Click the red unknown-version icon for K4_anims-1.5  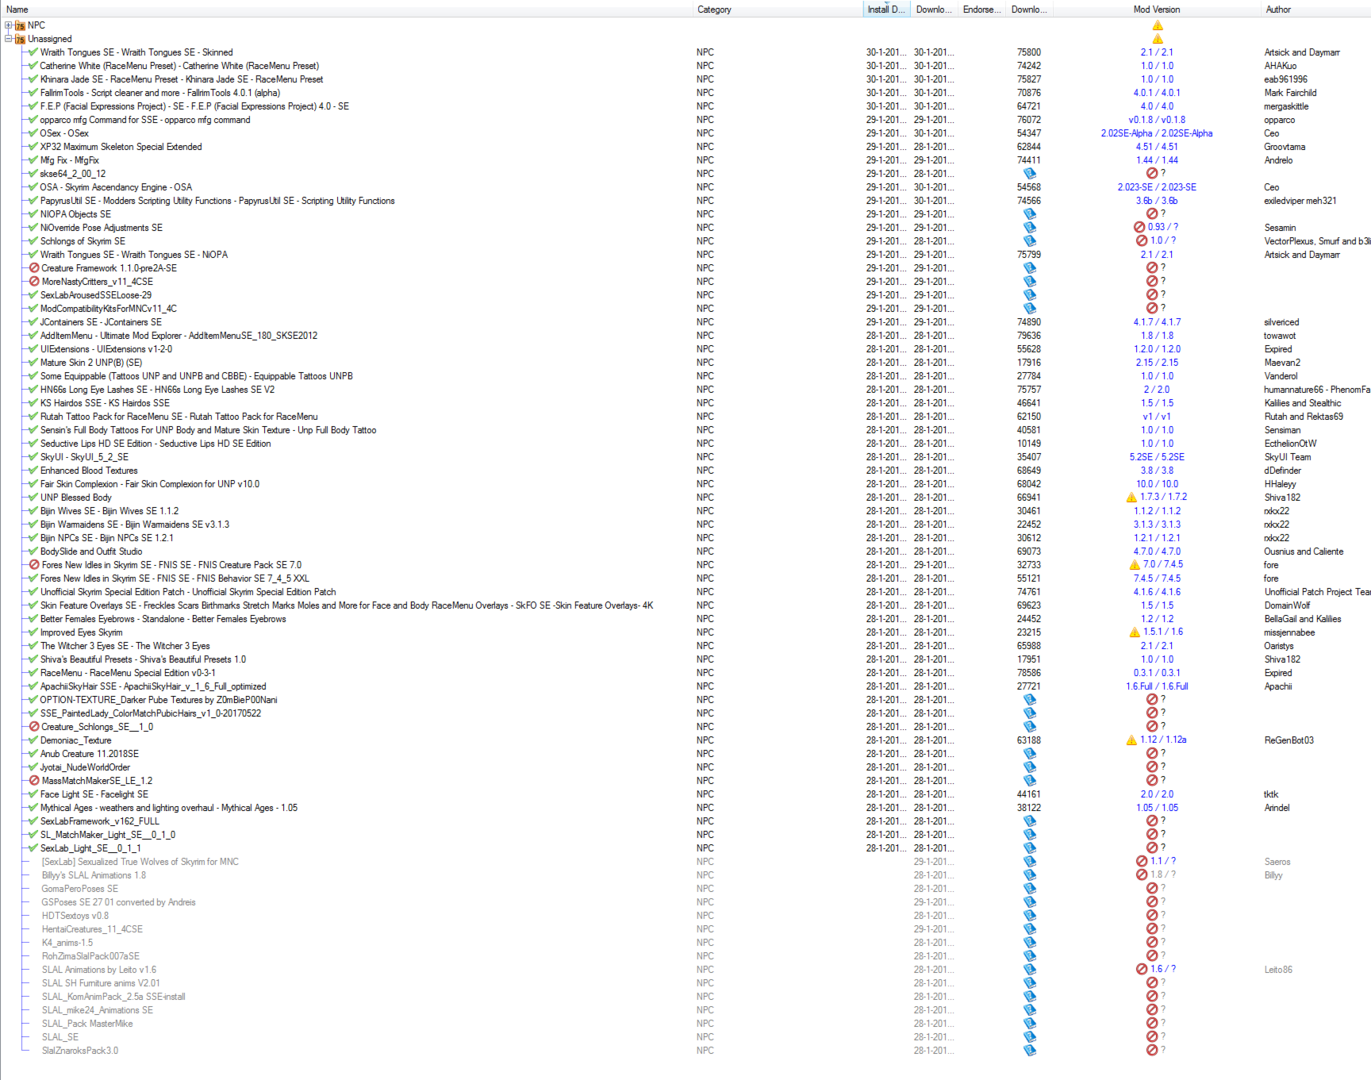1152,943
